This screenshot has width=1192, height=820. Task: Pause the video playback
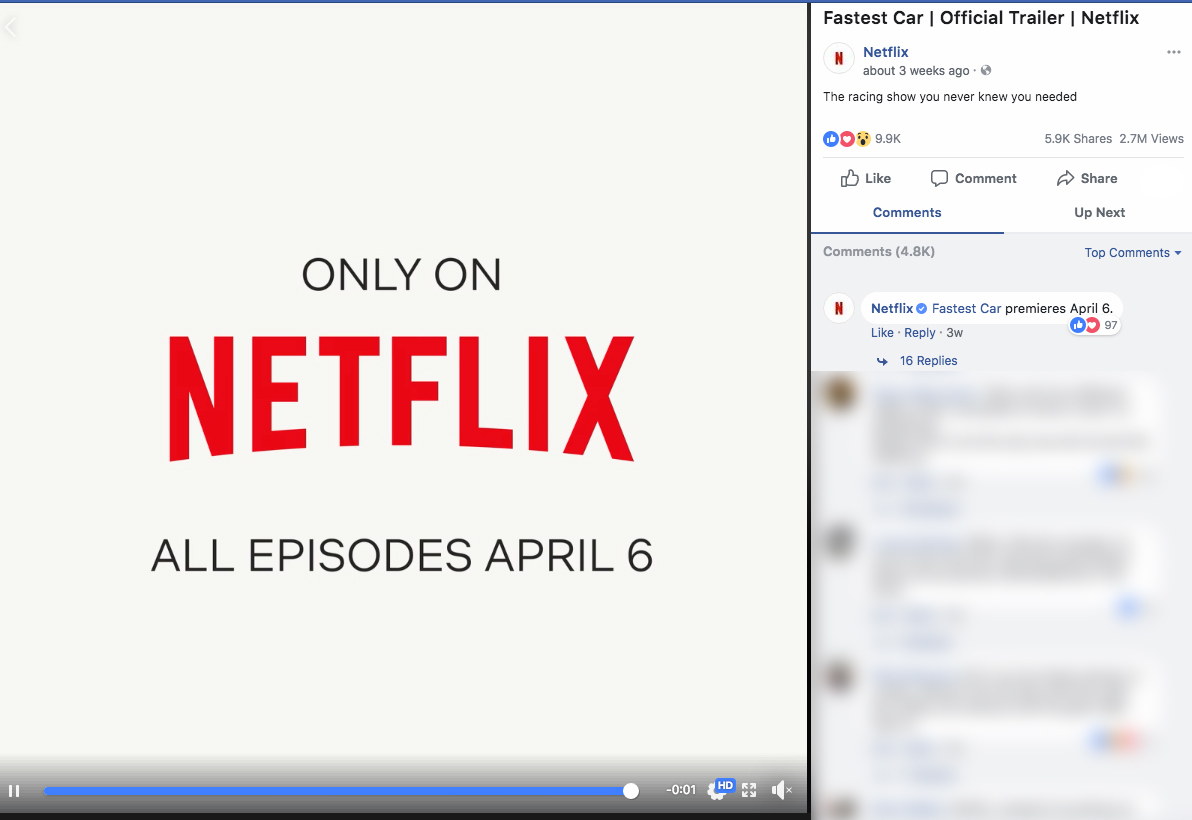point(14,791)
